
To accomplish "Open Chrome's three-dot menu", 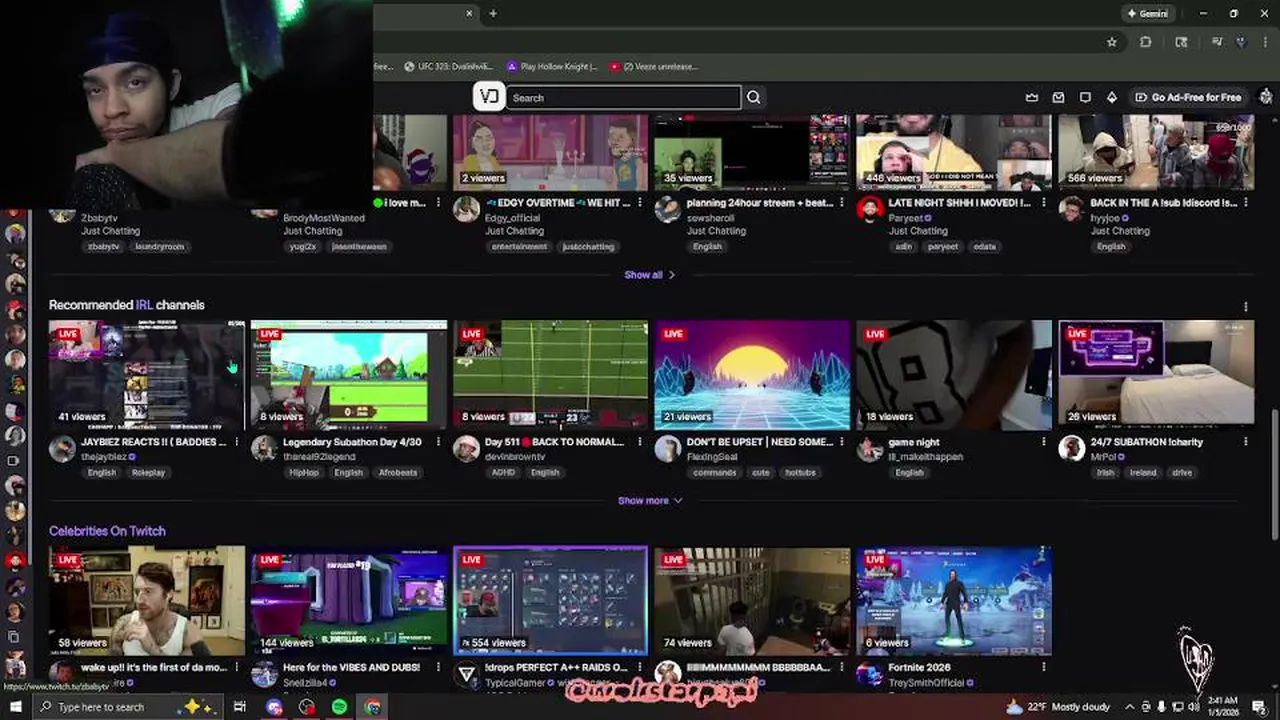I will click(1265, 42).
